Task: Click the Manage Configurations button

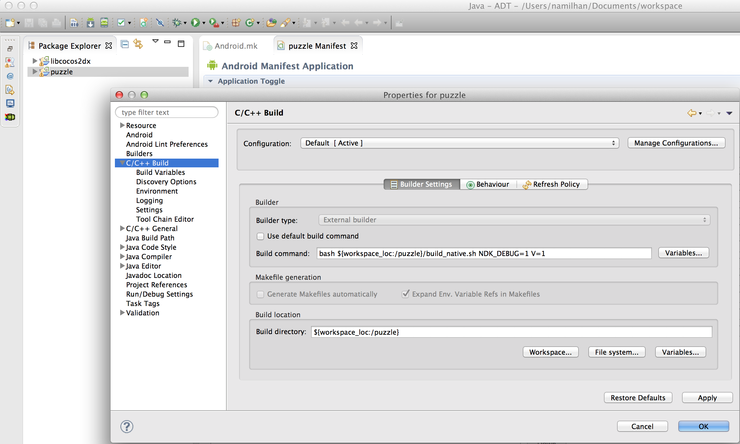Action: (x=676, y=143)
